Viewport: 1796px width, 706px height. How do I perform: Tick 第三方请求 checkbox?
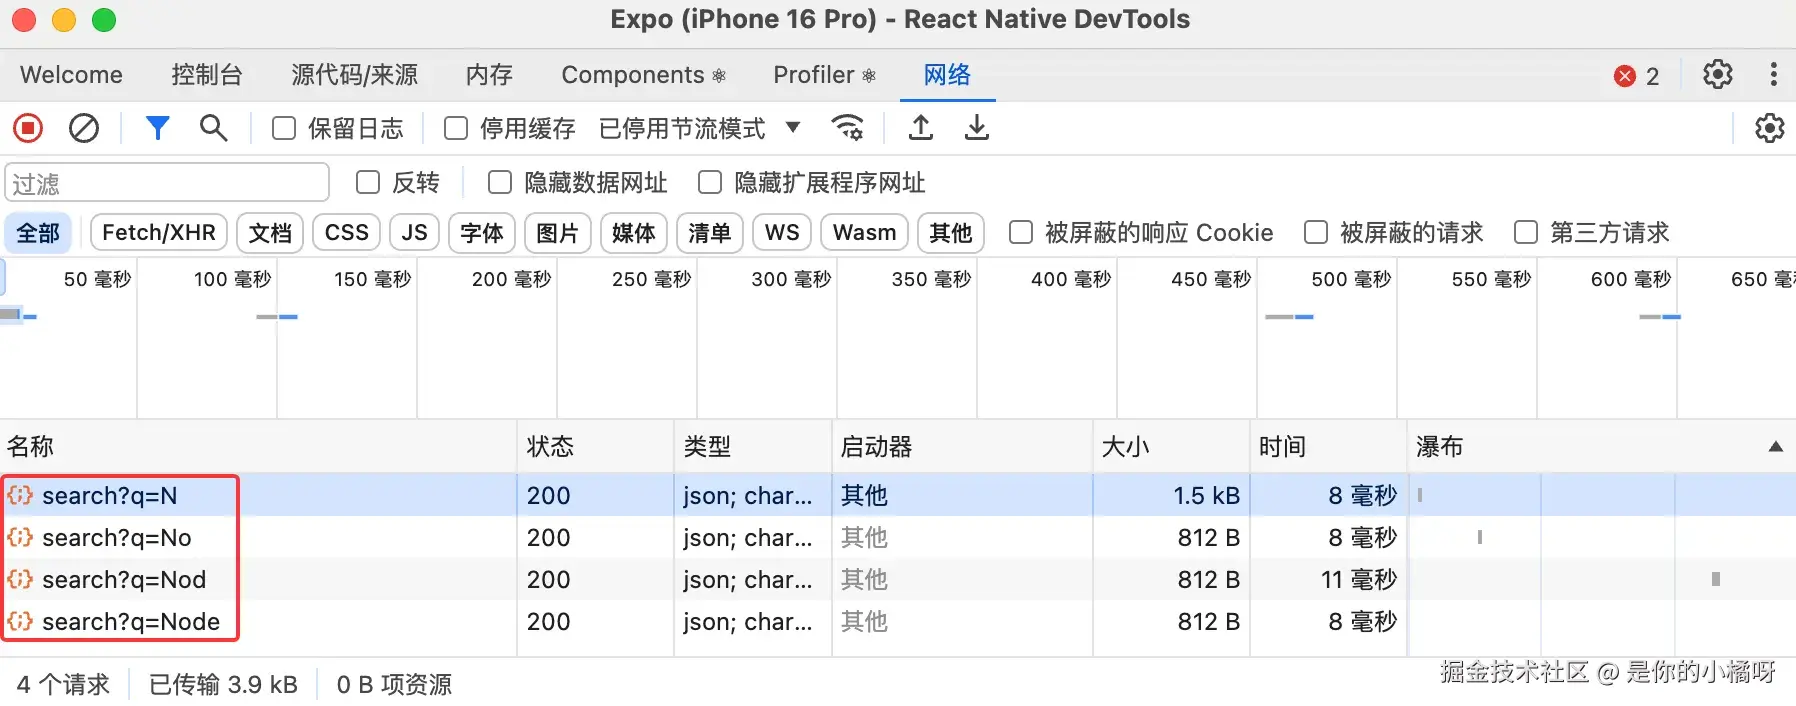pos(1526,232)
